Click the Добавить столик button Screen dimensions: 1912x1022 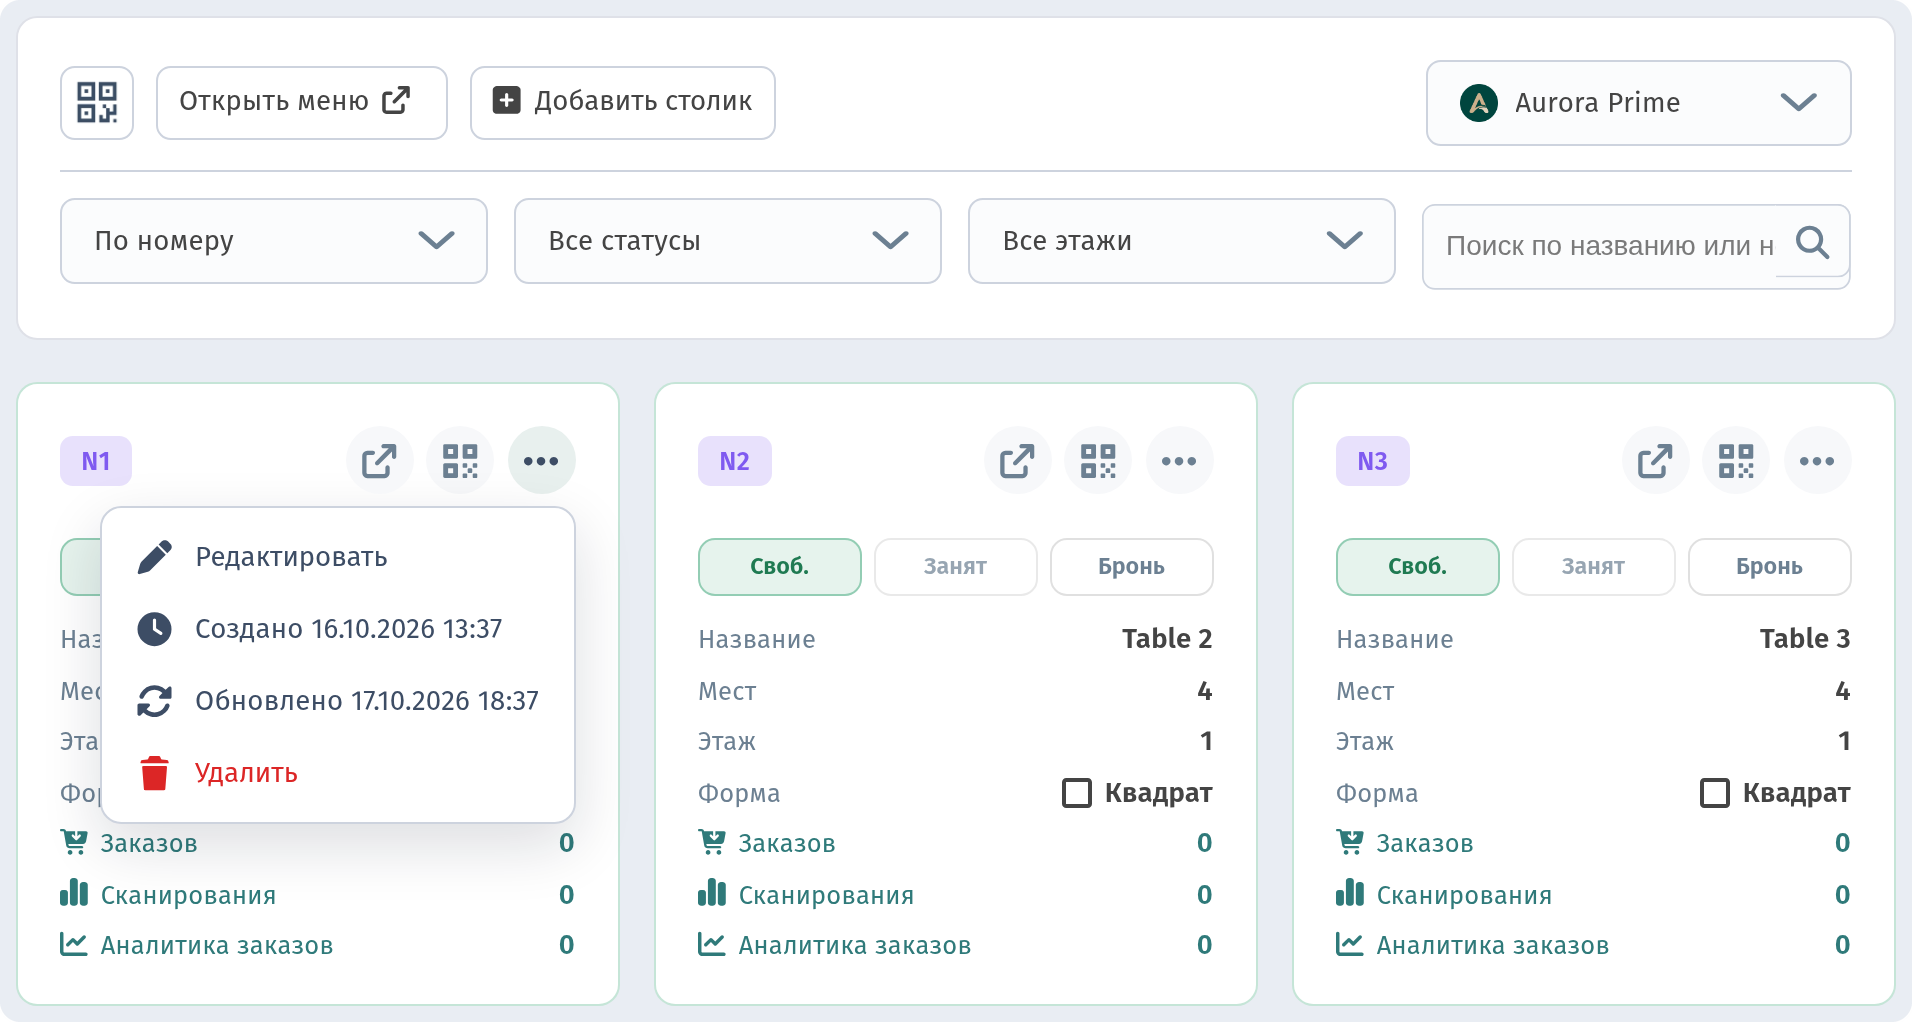tap(623, 103)
